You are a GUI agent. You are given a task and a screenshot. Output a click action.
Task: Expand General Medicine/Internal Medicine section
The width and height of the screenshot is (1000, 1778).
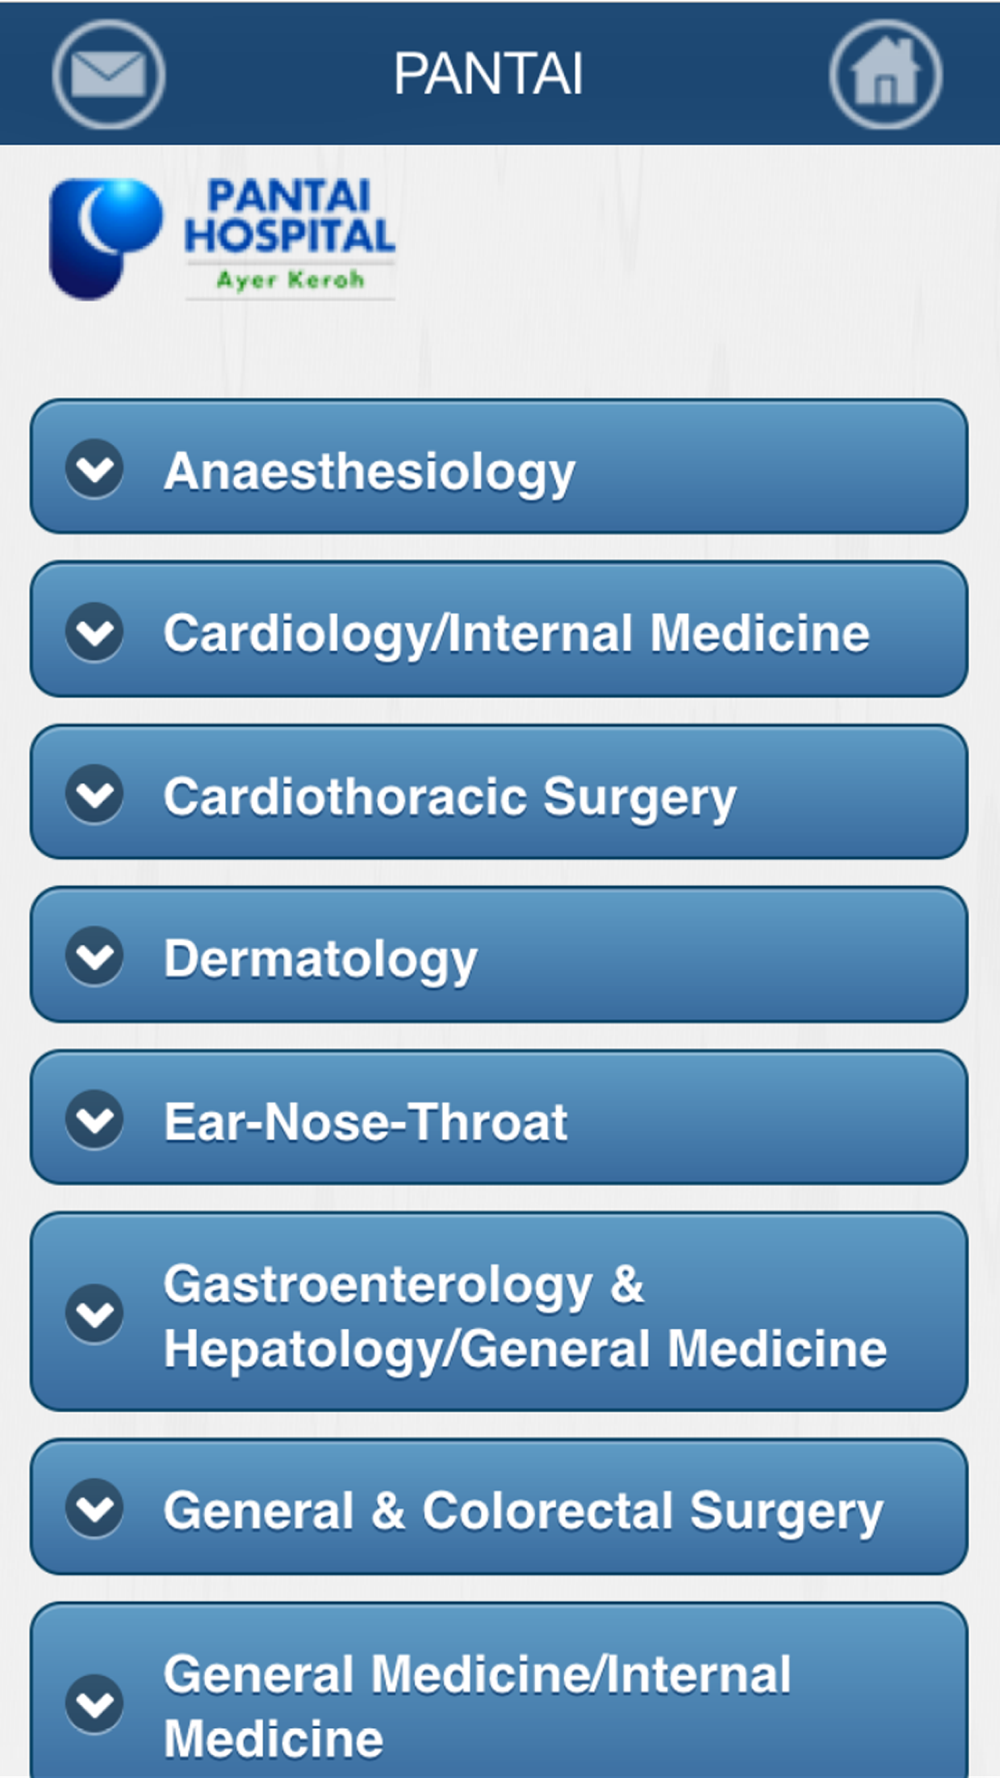(x=499, y=1690)
